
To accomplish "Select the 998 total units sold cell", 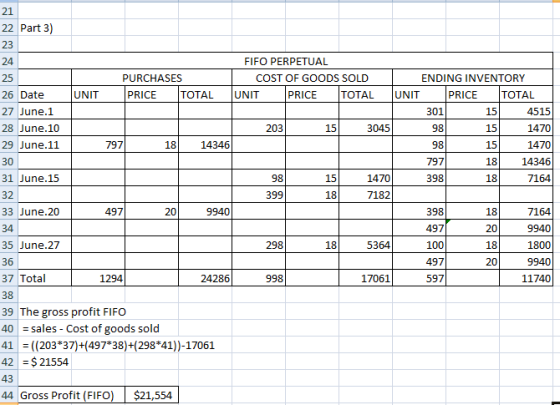I will [259, 278].
